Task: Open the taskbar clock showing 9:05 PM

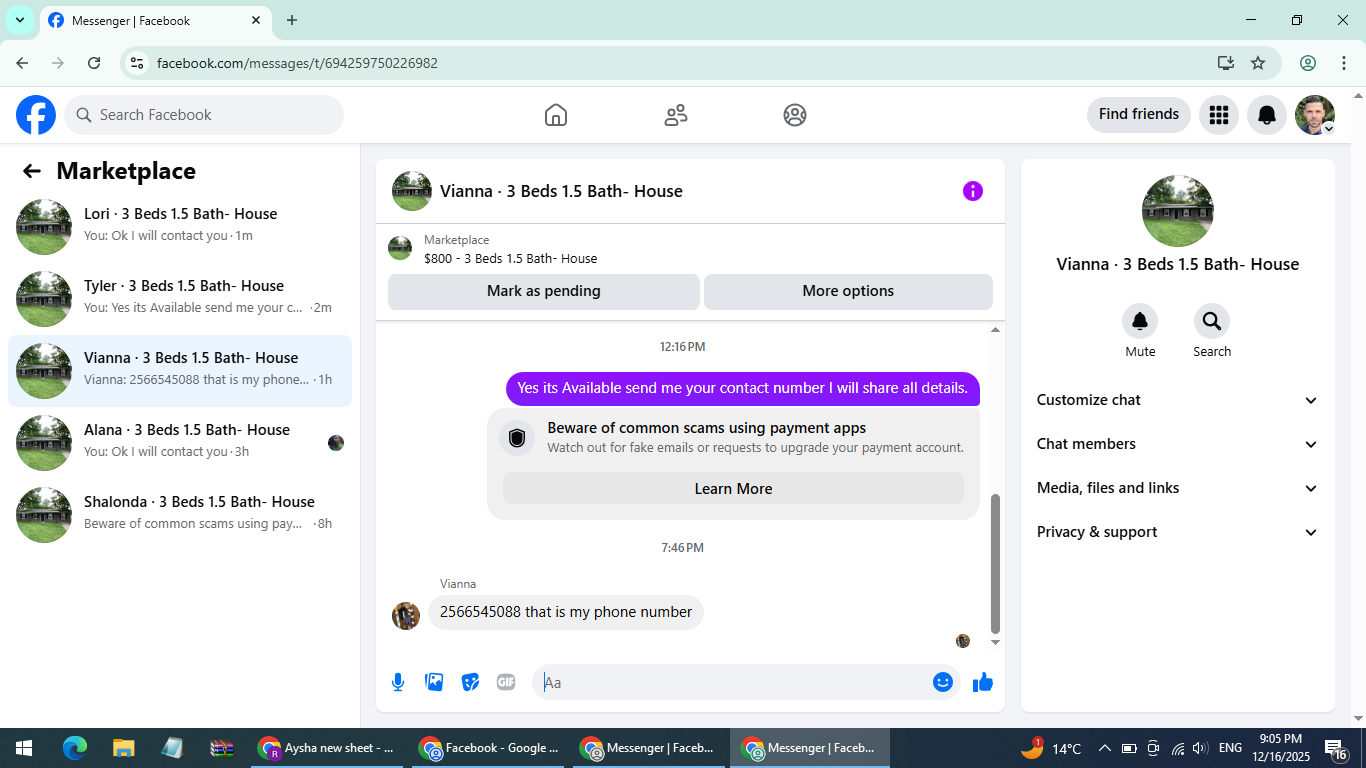Action: [1280, 748]
